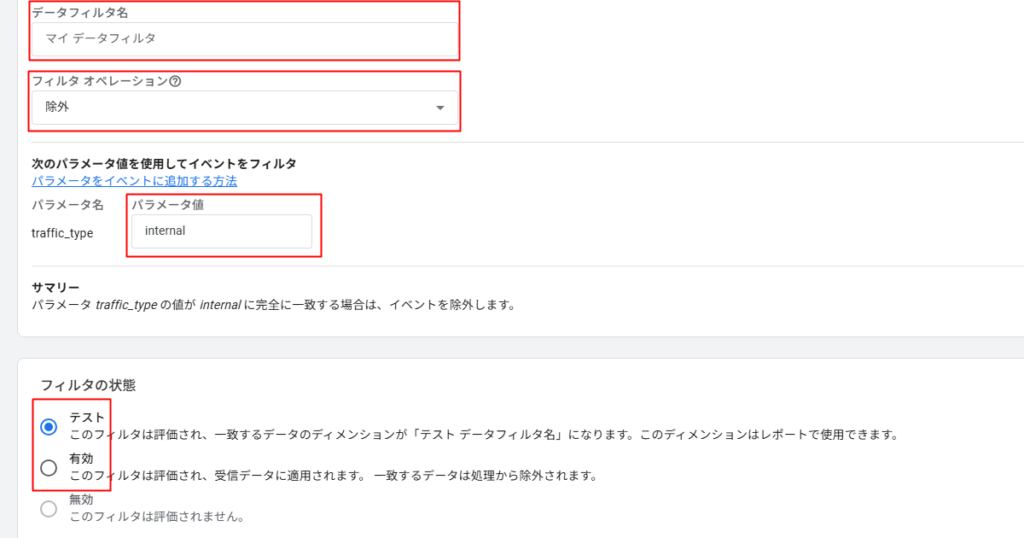Click the サマリー heading
Viewport: 1024px width, 538px height.
[55, 288]
